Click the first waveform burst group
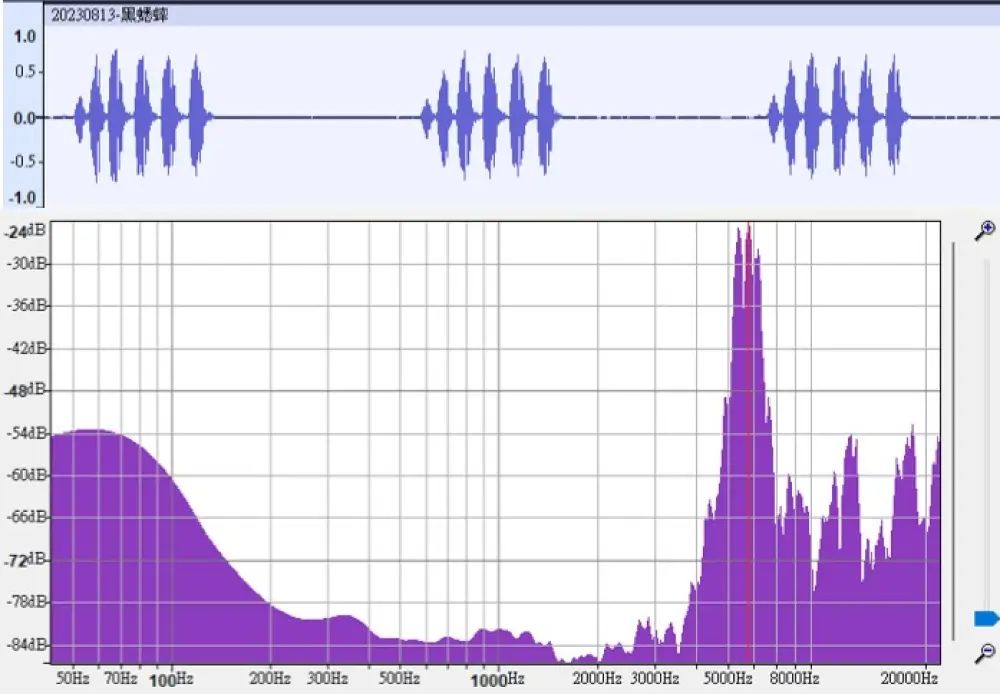The width and height of the screenshot is (1000, 694). point(141,117)
